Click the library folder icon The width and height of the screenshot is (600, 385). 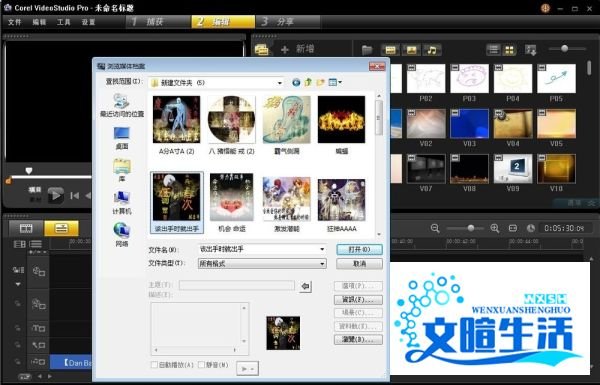pos(367,50)
